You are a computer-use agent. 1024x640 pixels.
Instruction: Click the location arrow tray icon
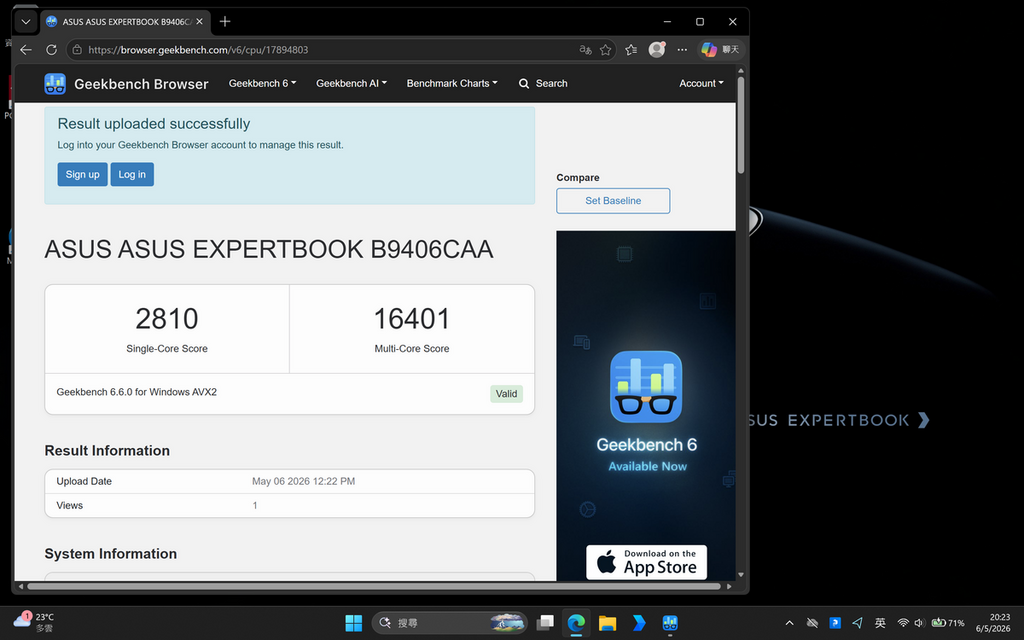point(857,623)
